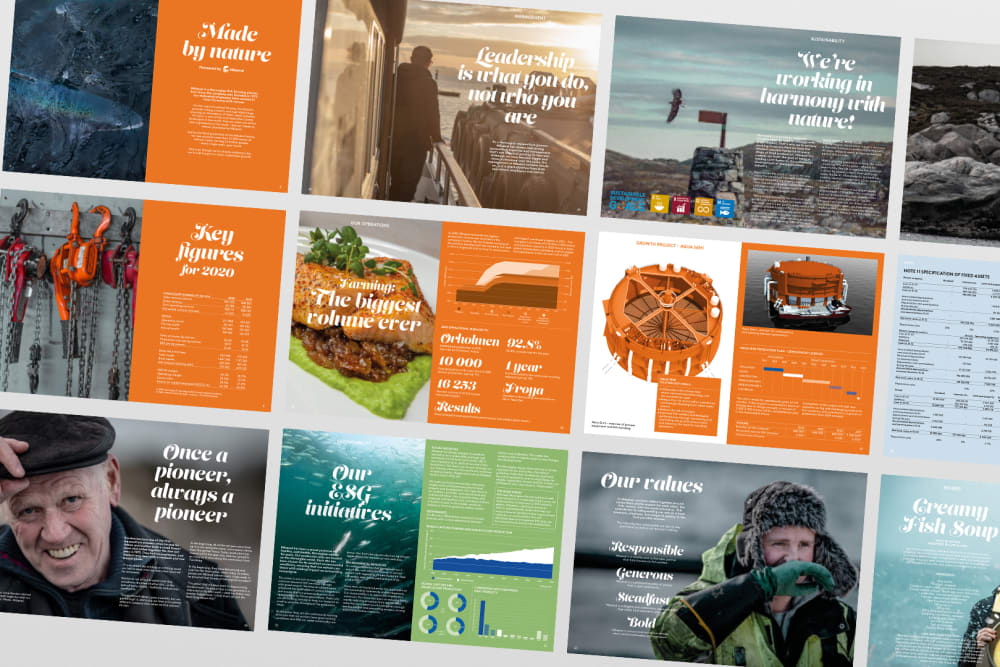
Task: Click the yellow SDG goal icon
Action: point(659,204)
